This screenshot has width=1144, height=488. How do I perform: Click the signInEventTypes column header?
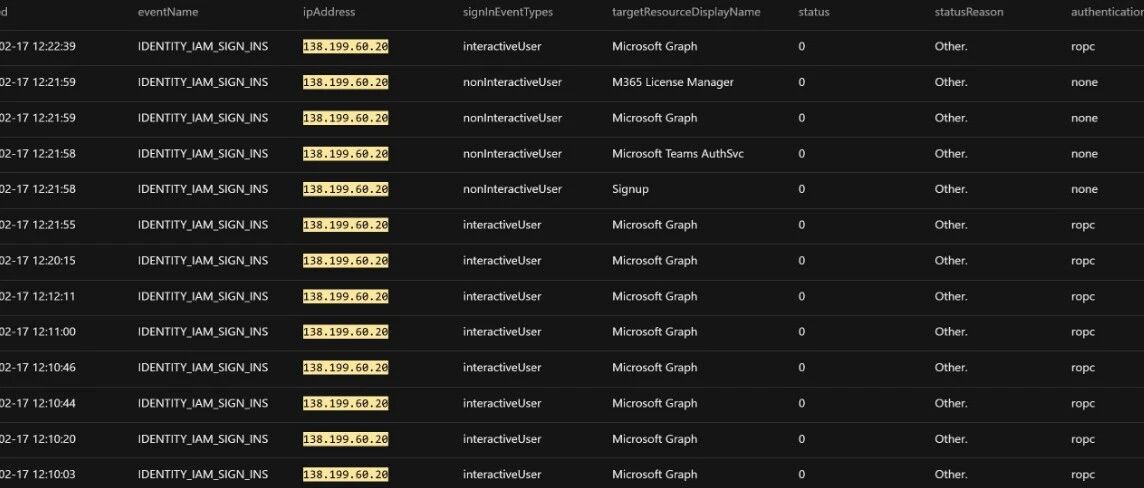(508, 12)
